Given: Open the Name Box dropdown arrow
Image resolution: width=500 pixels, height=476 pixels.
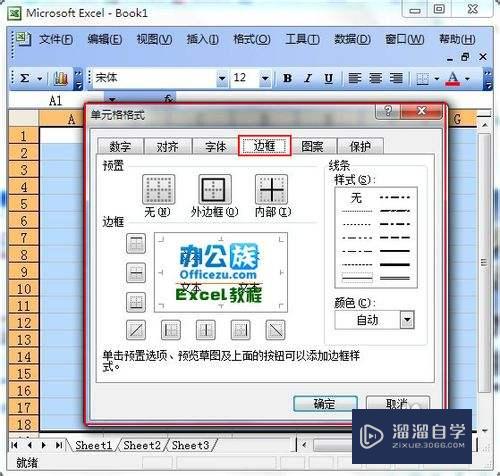Looking at the screenshot, I should [112, 99].
